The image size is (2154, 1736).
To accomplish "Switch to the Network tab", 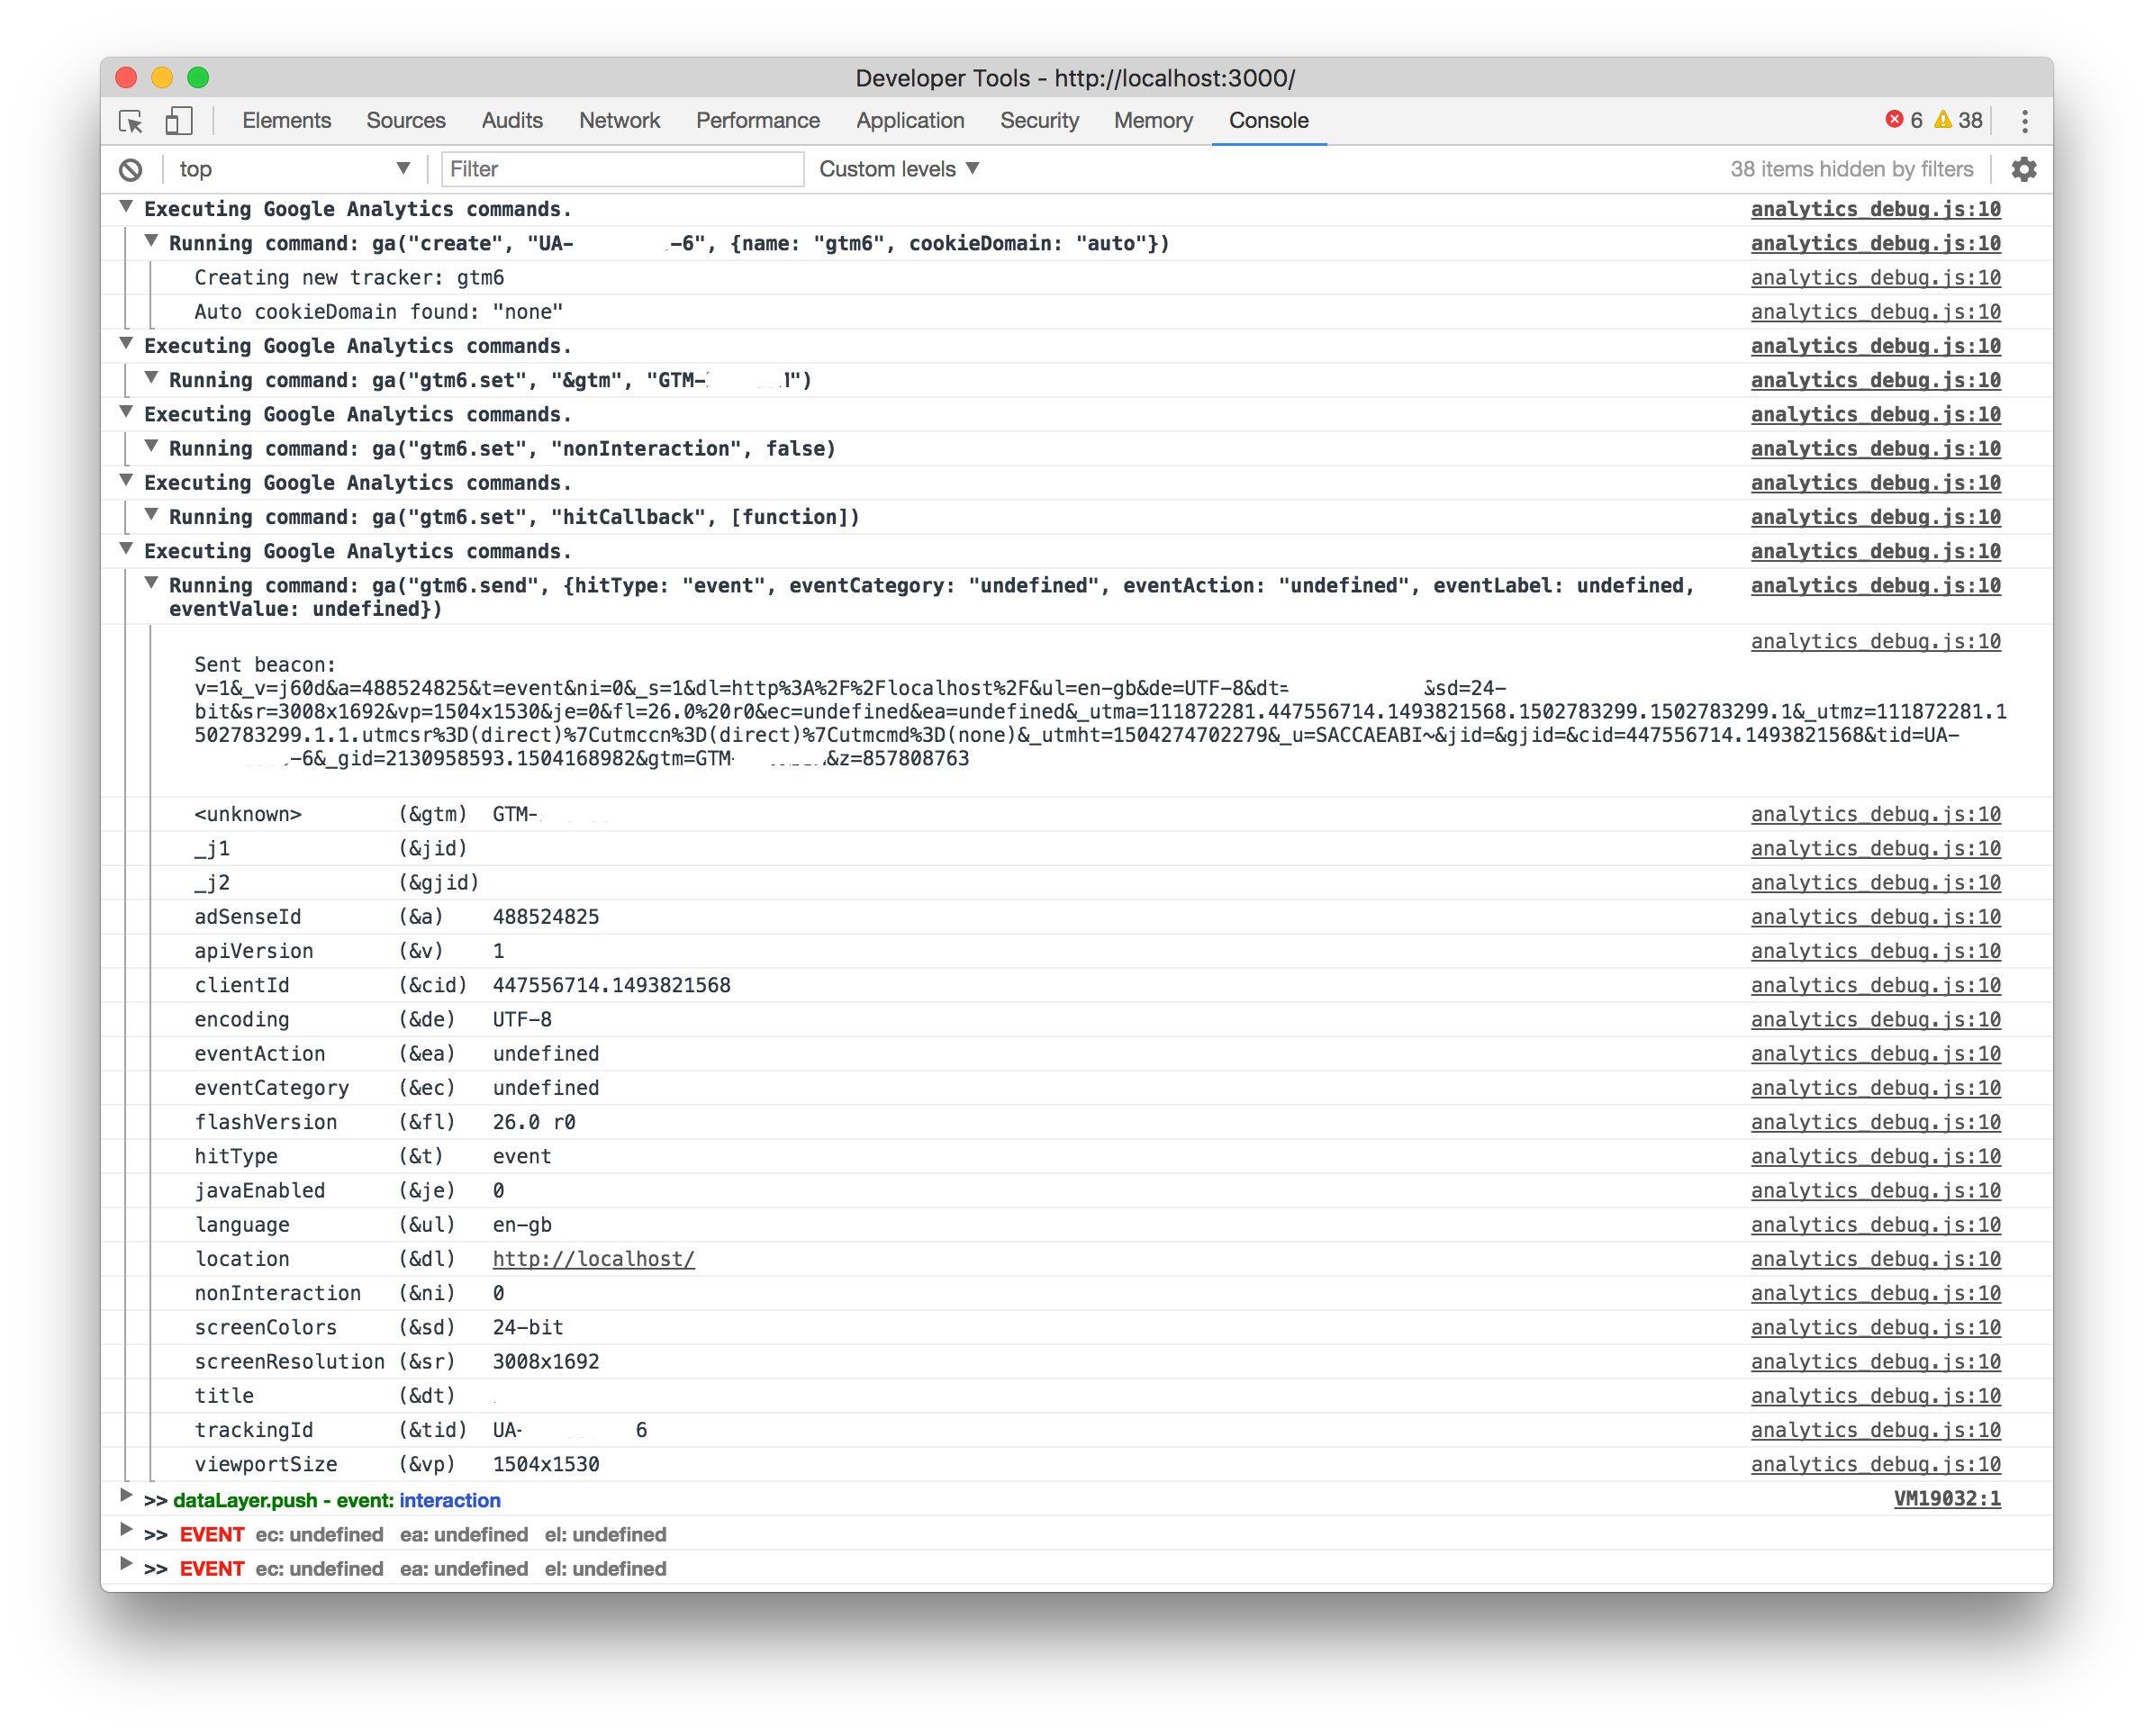I will click(x=619, y=121).
